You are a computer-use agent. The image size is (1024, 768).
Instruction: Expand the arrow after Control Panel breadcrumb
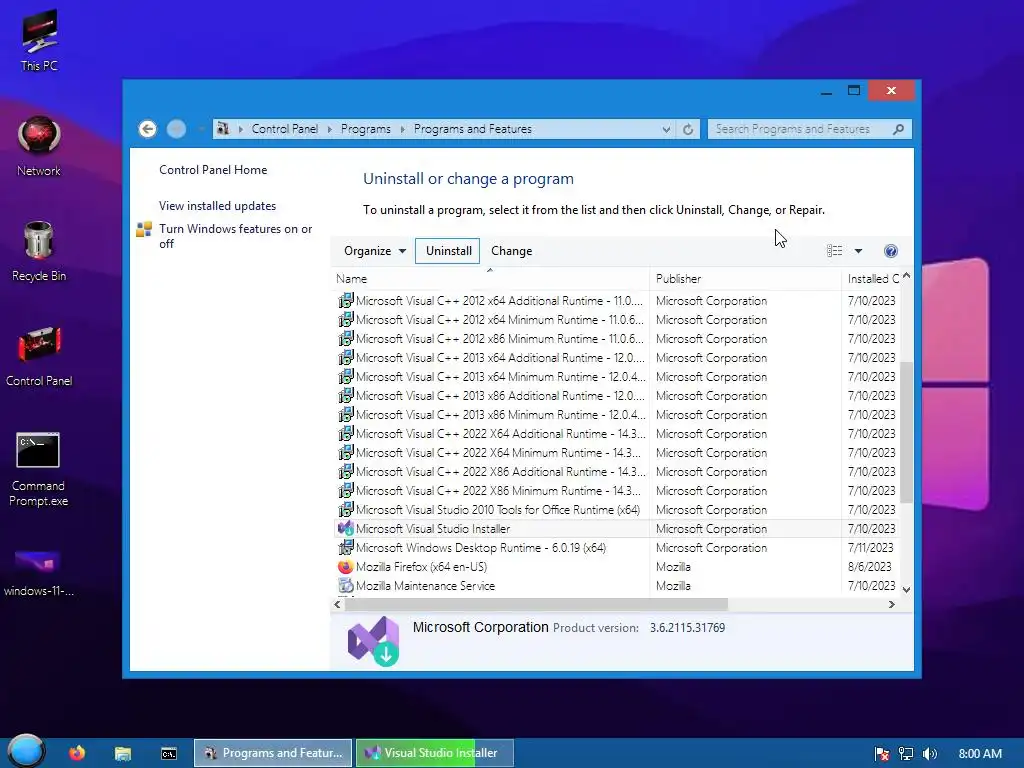[x=329, y=129]
